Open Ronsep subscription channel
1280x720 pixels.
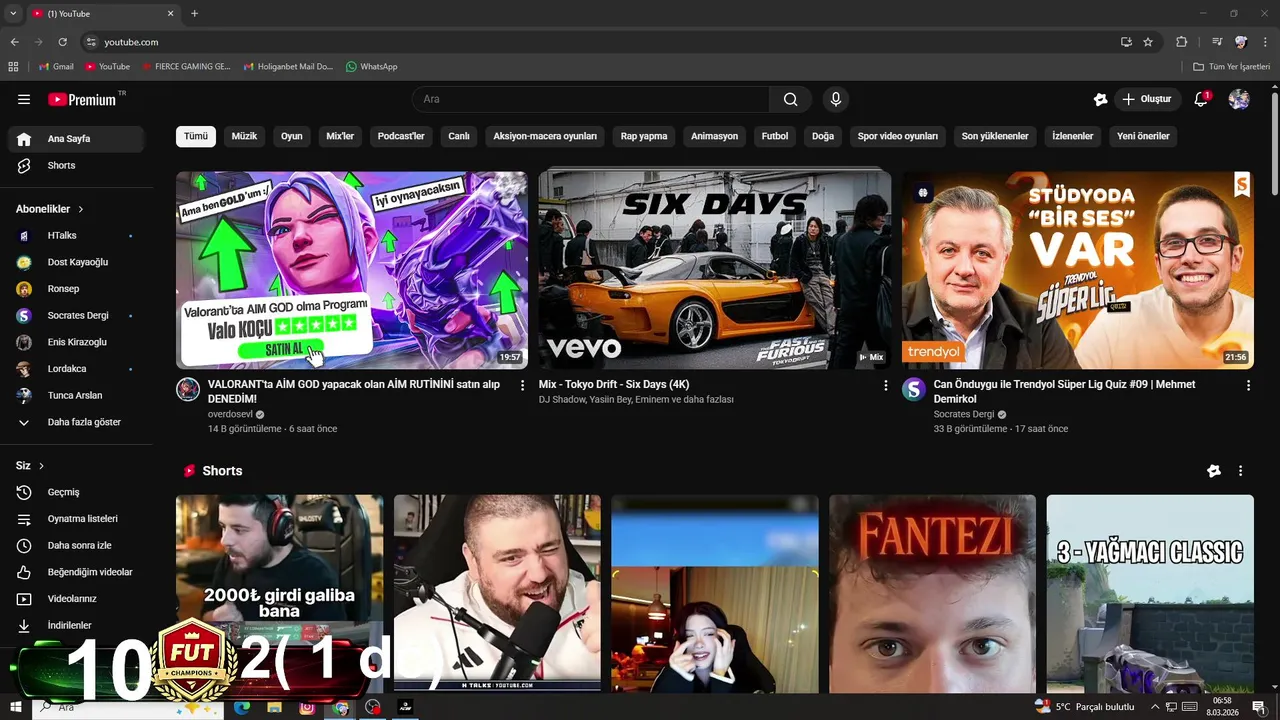76,289
